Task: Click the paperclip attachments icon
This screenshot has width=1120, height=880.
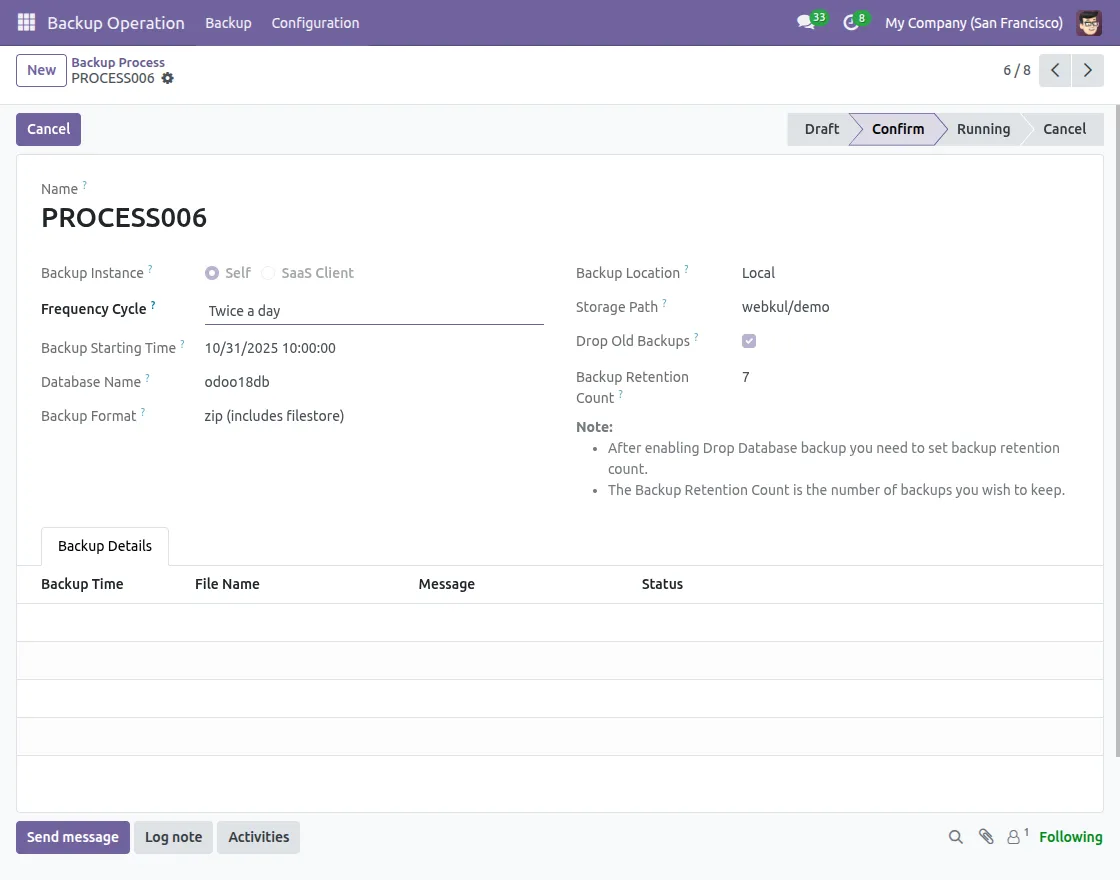Action: pos(986,837)
